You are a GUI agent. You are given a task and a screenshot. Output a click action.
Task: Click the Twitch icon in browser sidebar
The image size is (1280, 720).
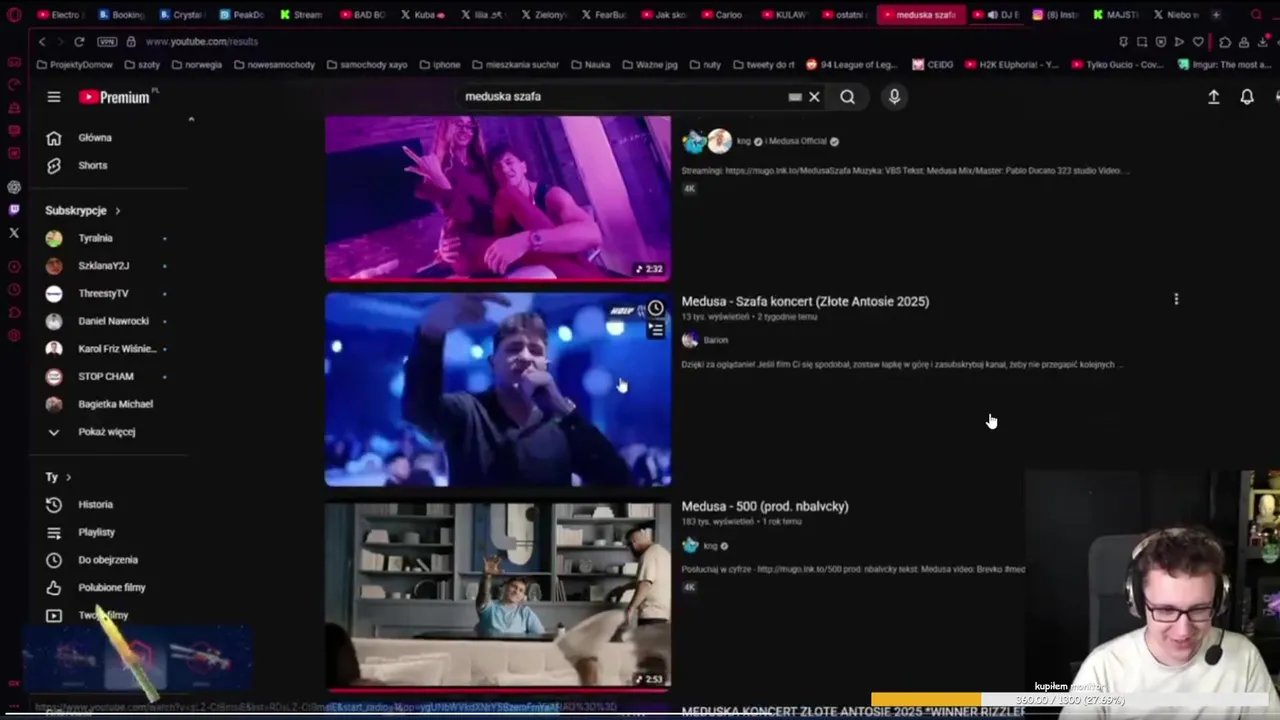pyautogui.click(x=14, y=210)
